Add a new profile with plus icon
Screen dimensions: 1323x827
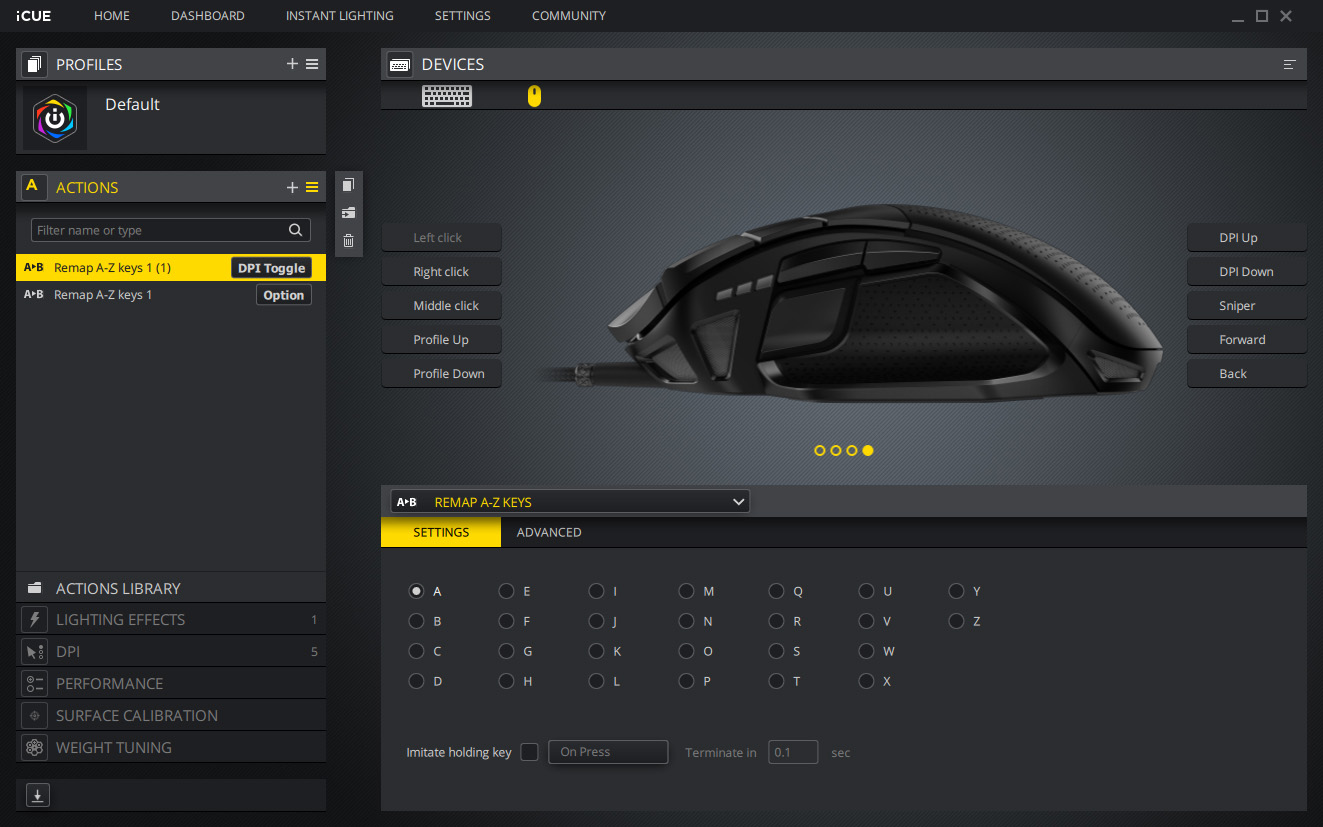(x=292, y=64)
